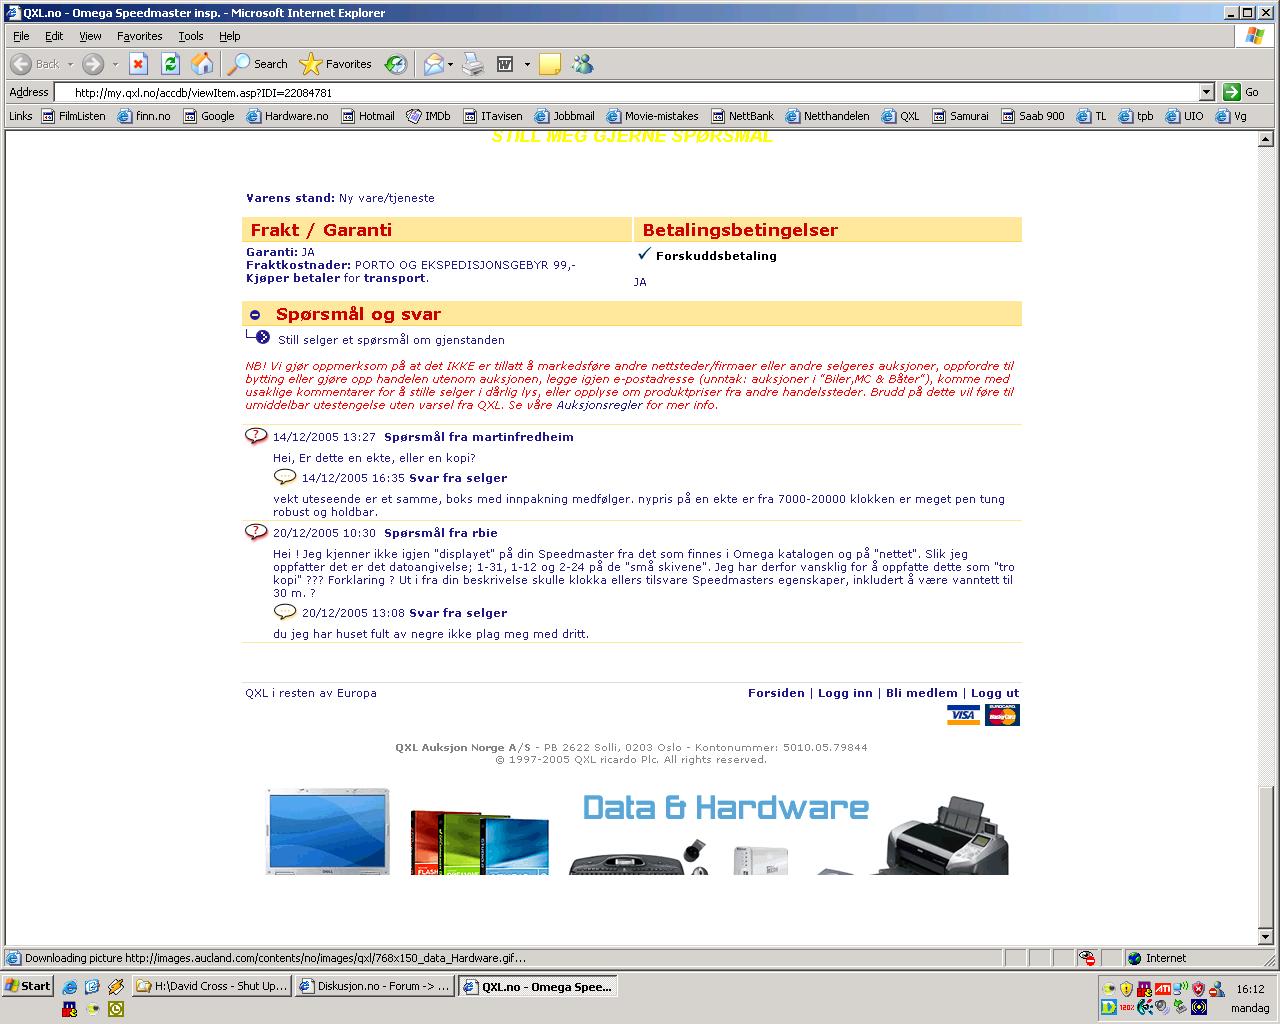Click the Refresh page icon
Screen dimensions: 1280x1024
click(x=170, y=64)
